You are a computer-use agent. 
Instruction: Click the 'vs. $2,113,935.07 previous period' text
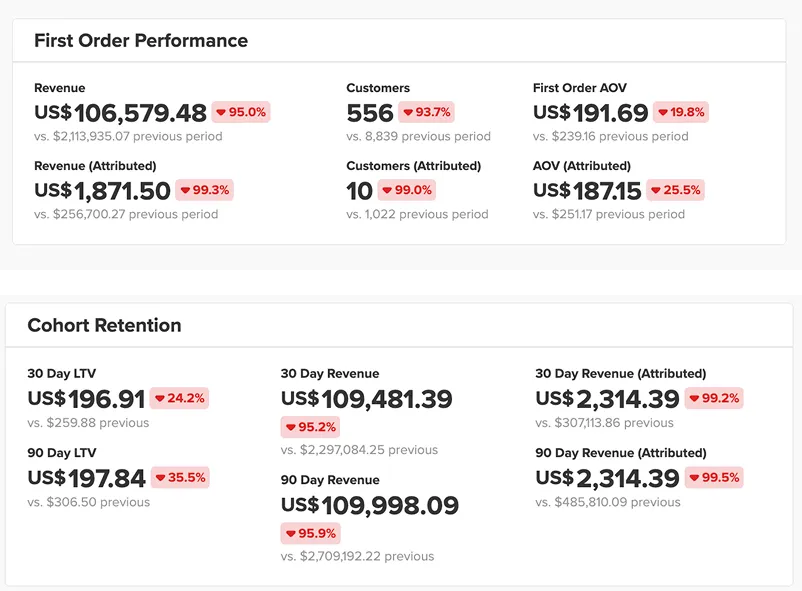(128, 136)
